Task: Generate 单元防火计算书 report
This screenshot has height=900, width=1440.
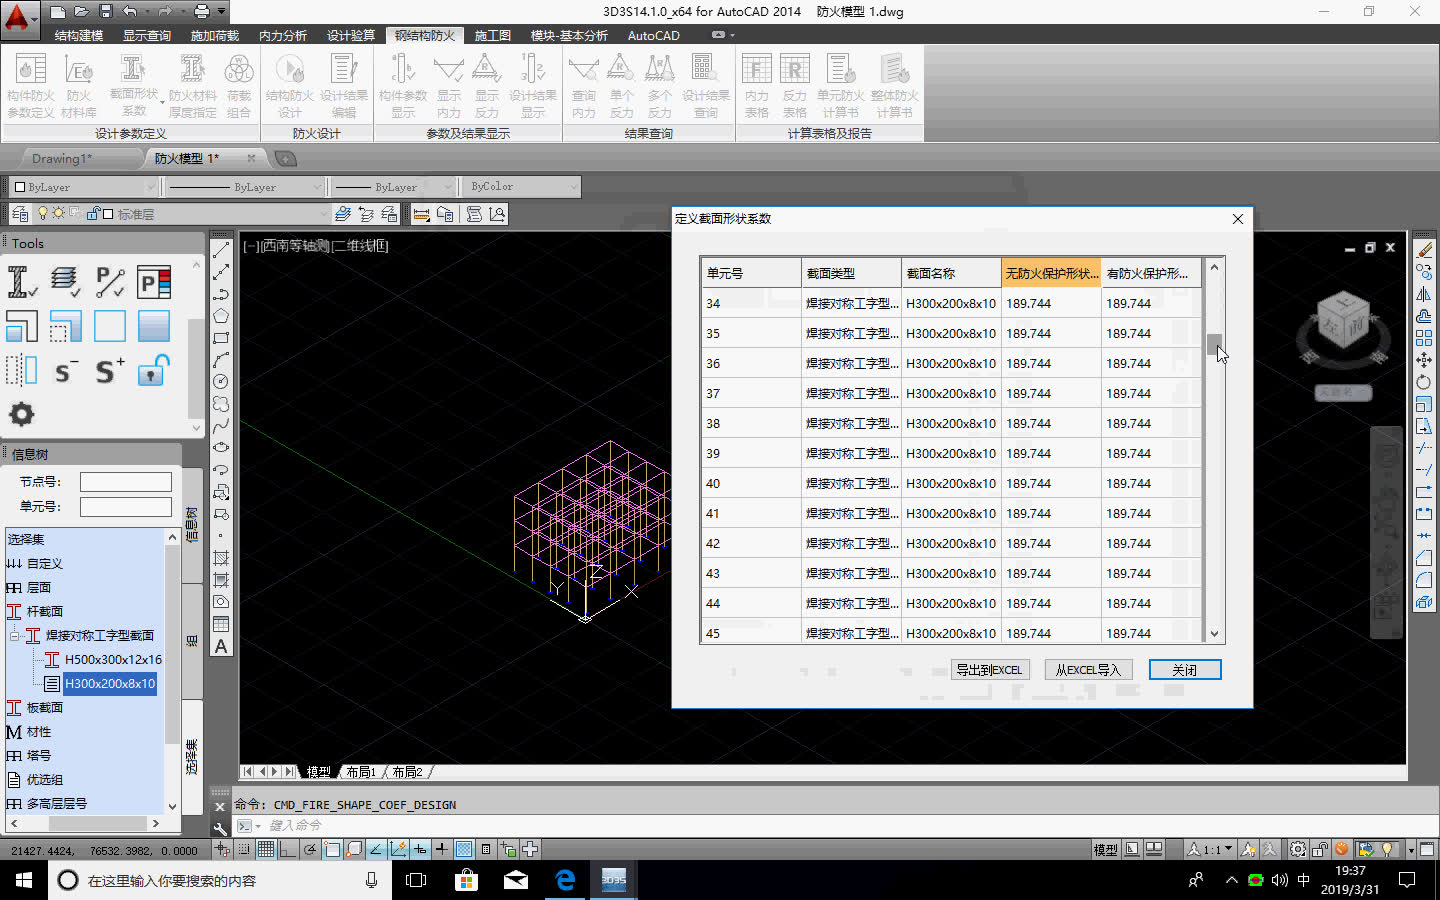Action: pos(840,86)
